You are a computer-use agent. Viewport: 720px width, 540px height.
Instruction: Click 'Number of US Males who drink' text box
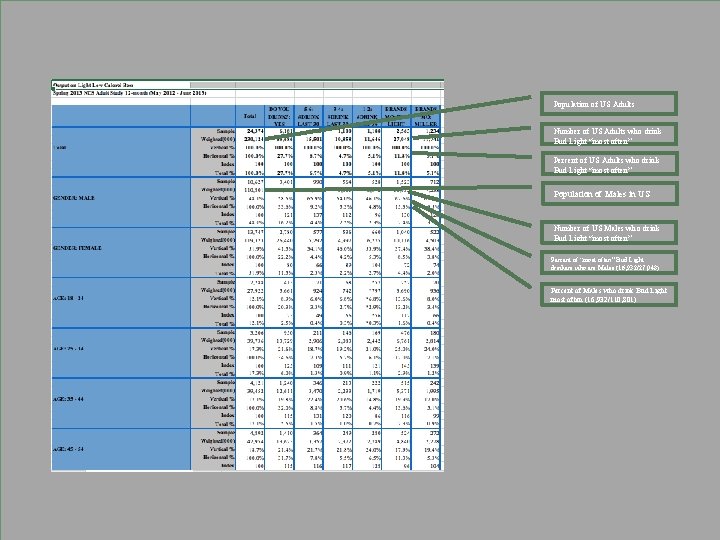[x=608, y=232]
